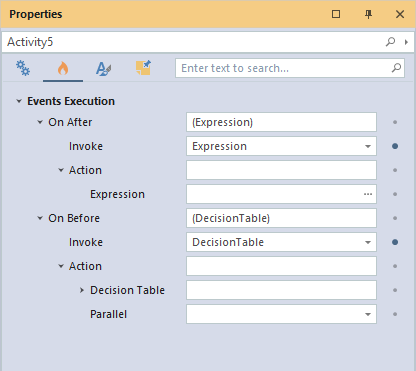Click the marker dot beside On Before row
Image resolution: width=416 pixels, height=371 pixels.
coord(395,218)
